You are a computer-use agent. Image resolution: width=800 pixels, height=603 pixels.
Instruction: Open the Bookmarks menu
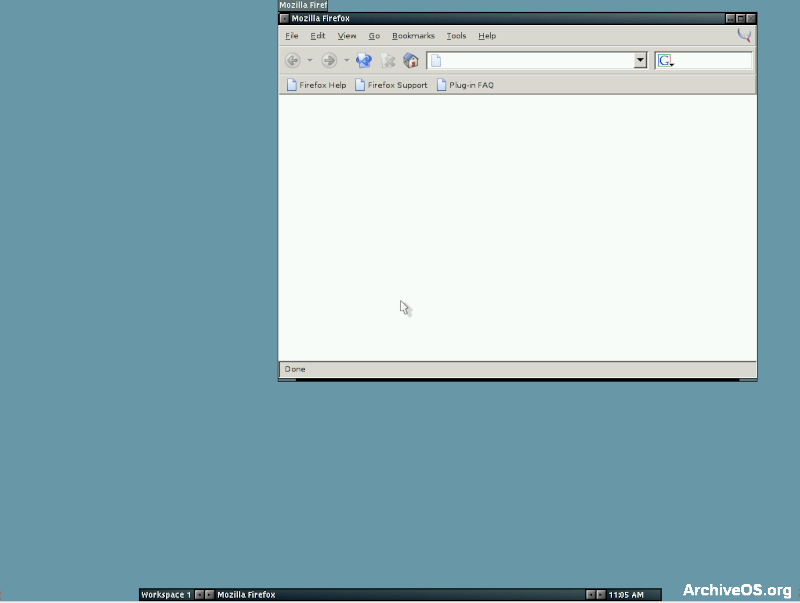point(413,36)
